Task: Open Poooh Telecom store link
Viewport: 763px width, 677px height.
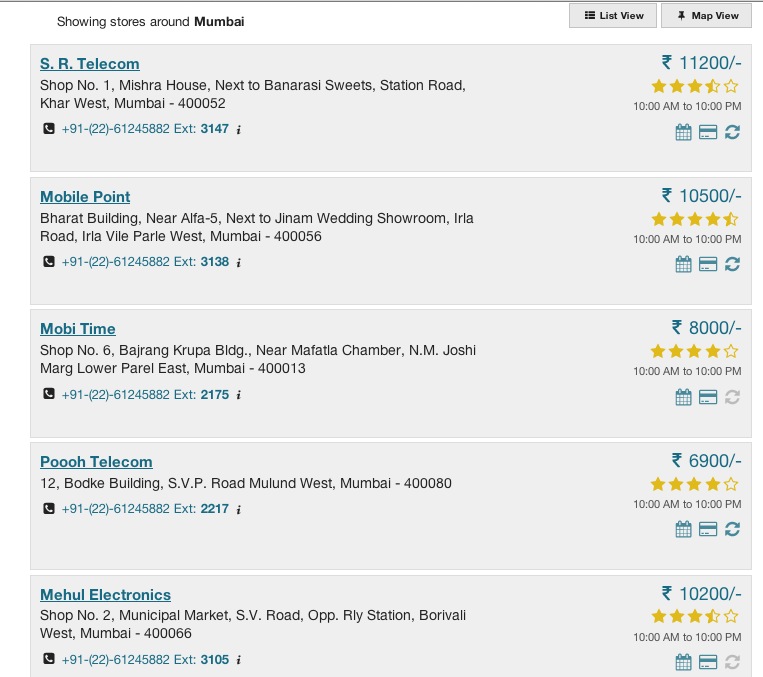Action: pyautogui.click(x=96, y=461)
